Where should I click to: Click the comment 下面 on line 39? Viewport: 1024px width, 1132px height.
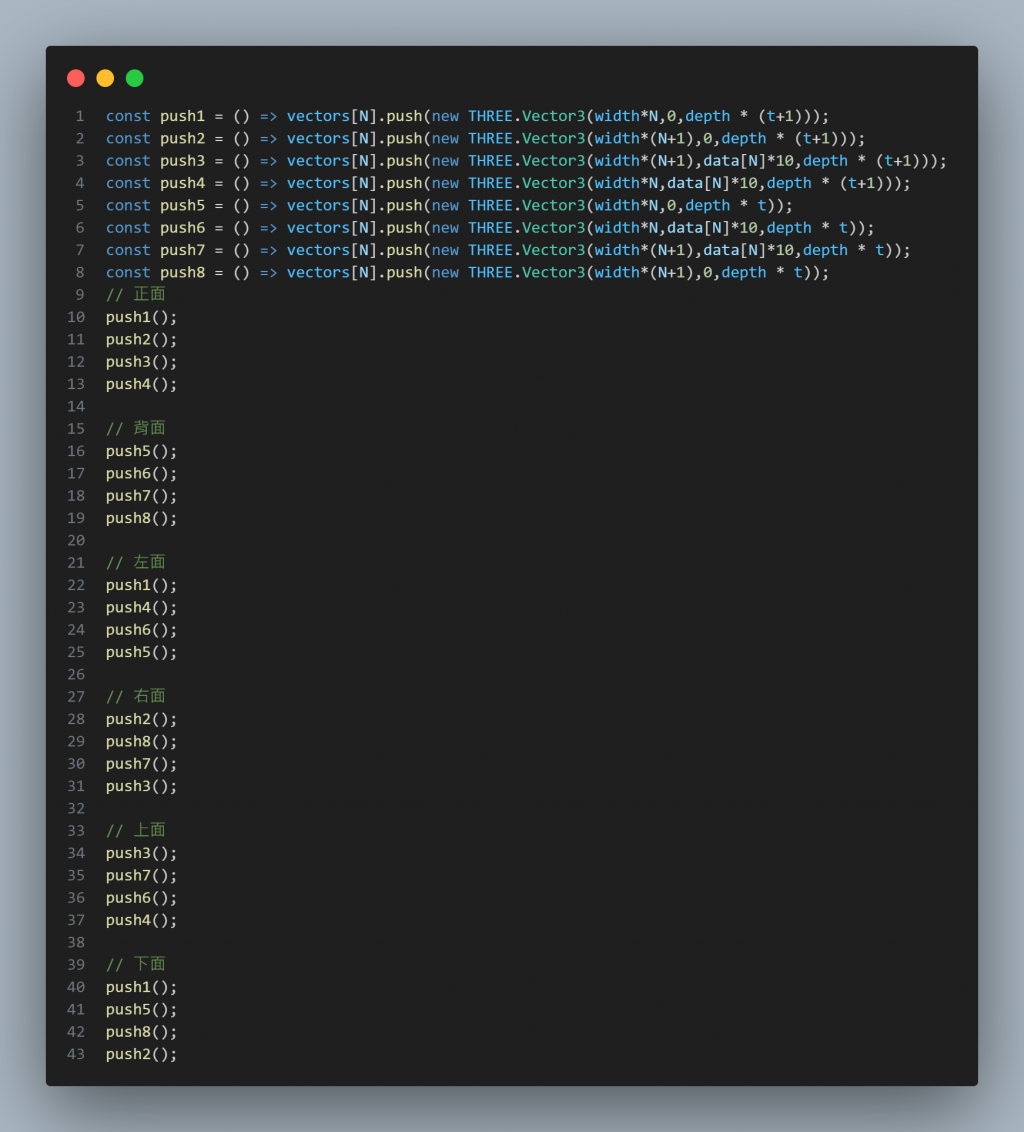click(136, 965)
